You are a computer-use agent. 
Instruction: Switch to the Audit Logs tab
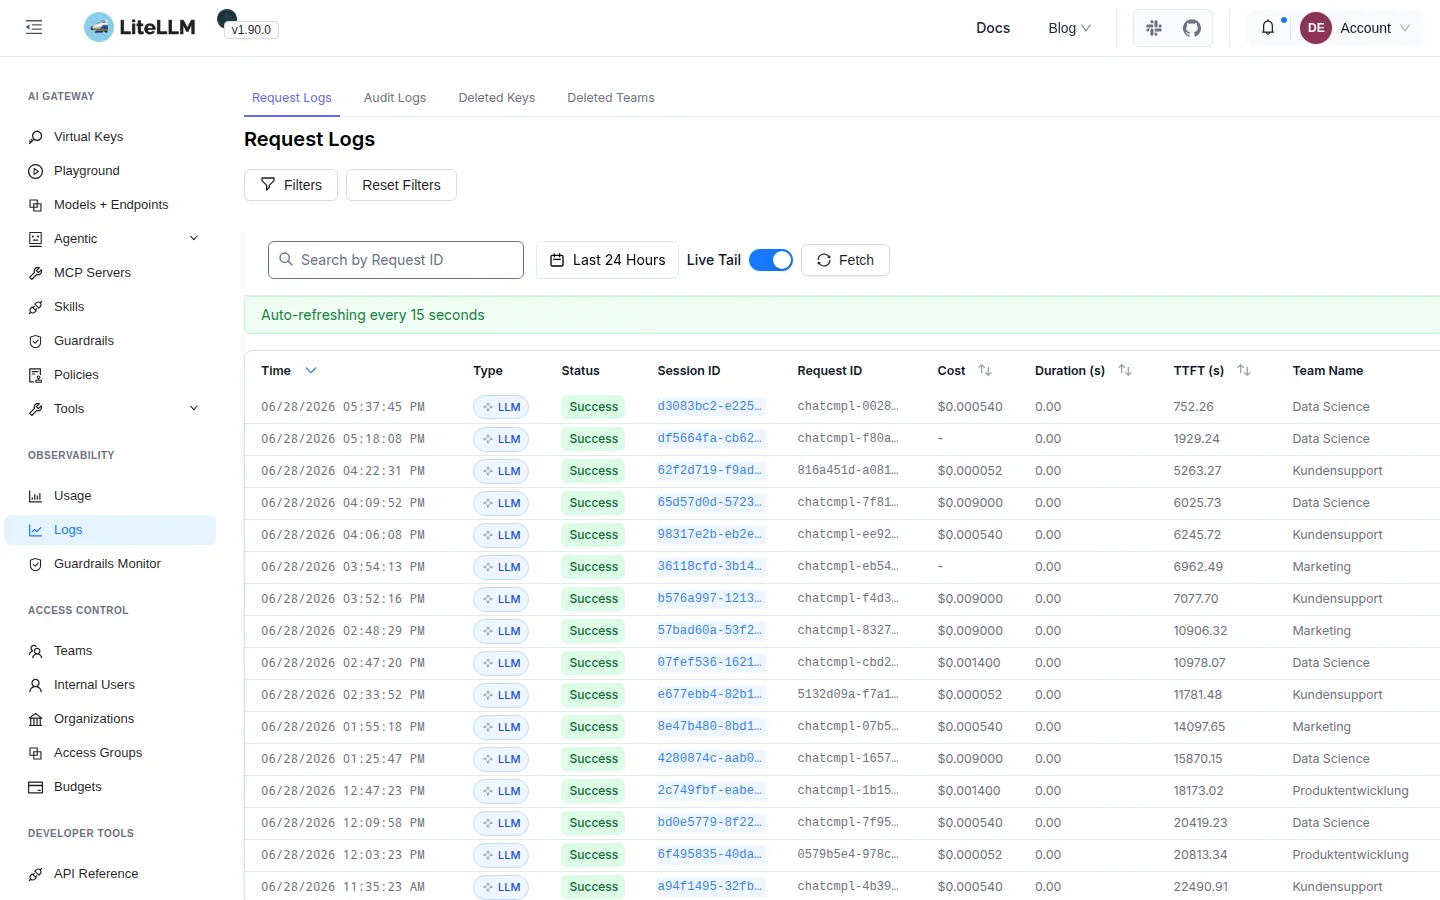coord(395,98)
